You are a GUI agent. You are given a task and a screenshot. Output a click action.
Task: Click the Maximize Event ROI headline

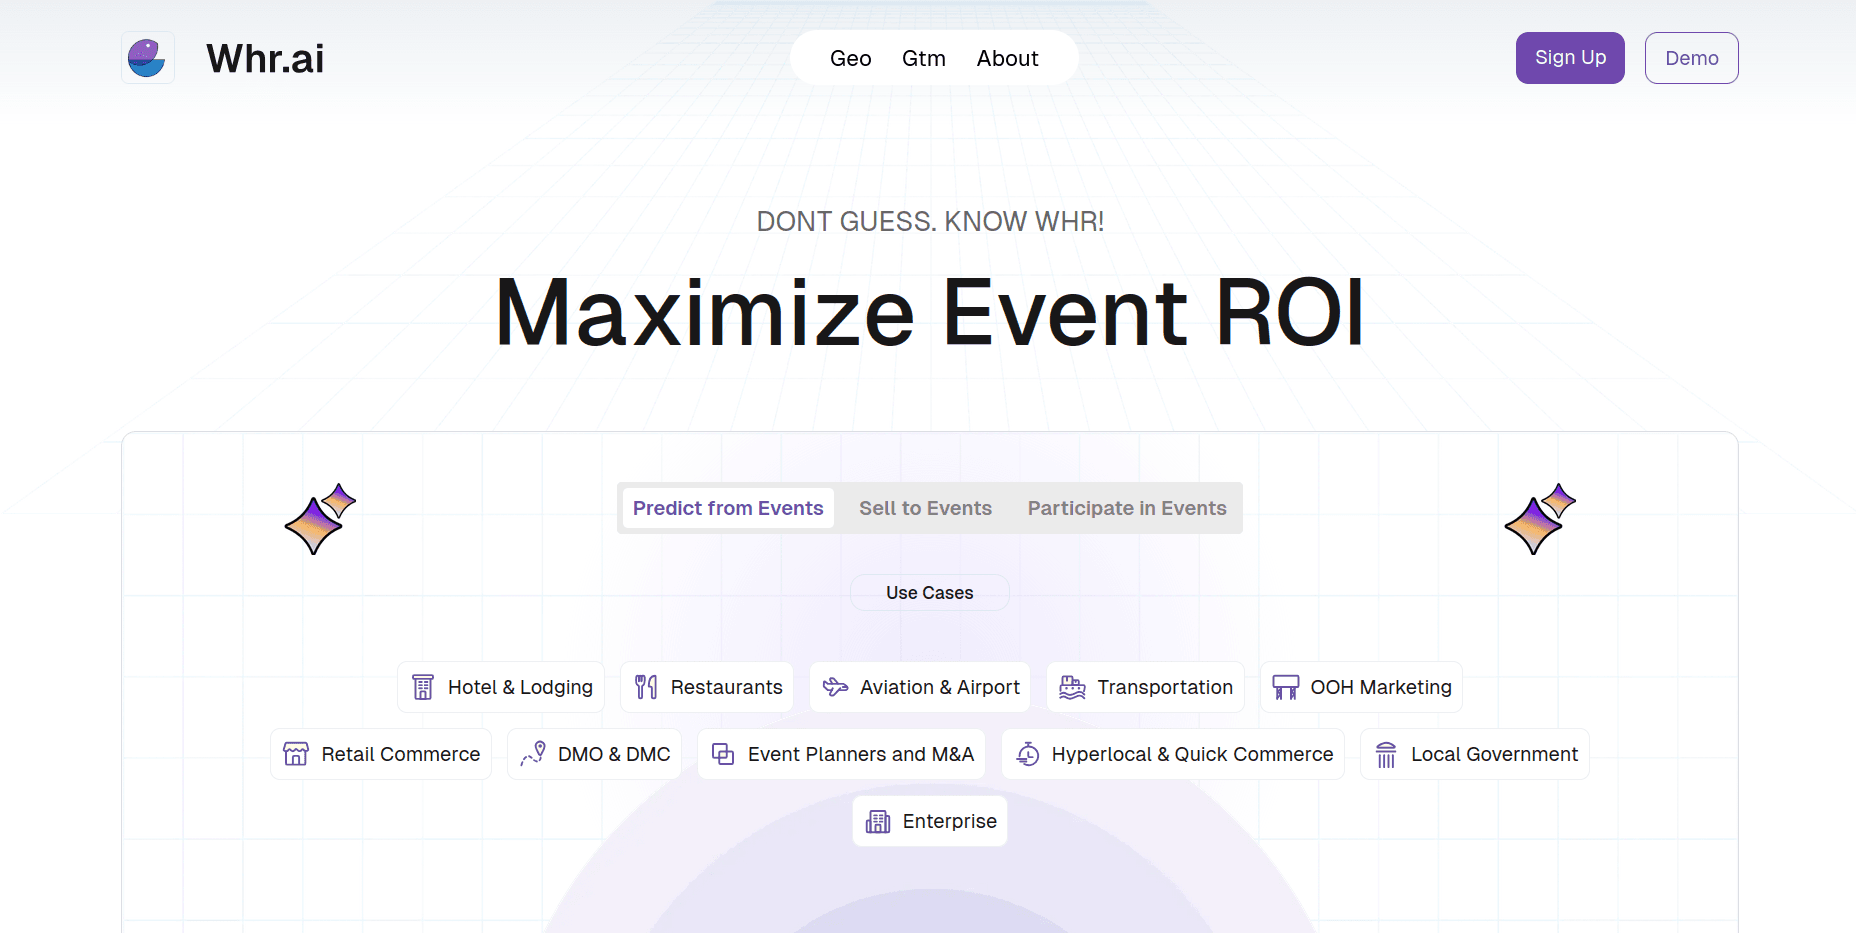[x=930, y=312]
